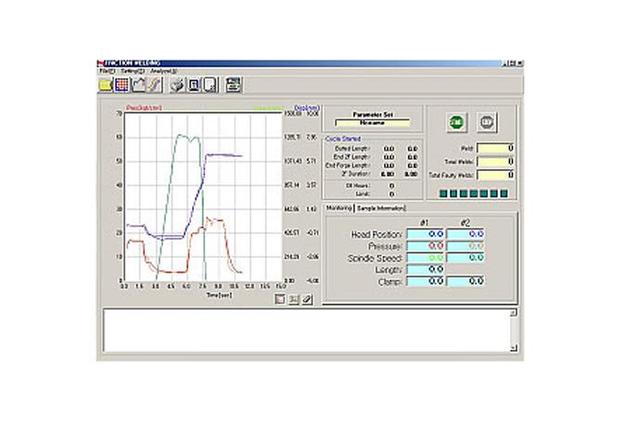Click Head Position #1 value field
Viewport: 640px width, 427px height.
pyautogui.click(x=426, y=234)
